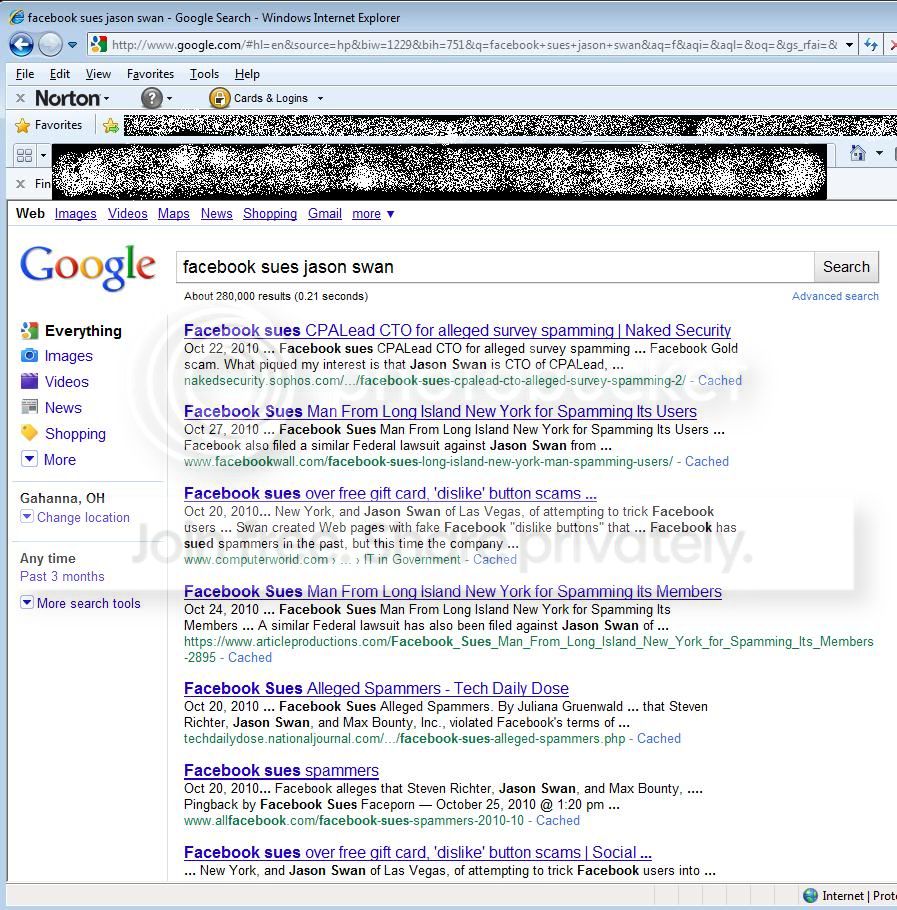Expand More search tools
Viewport: 897px width, 910px height.
(81, 603)
